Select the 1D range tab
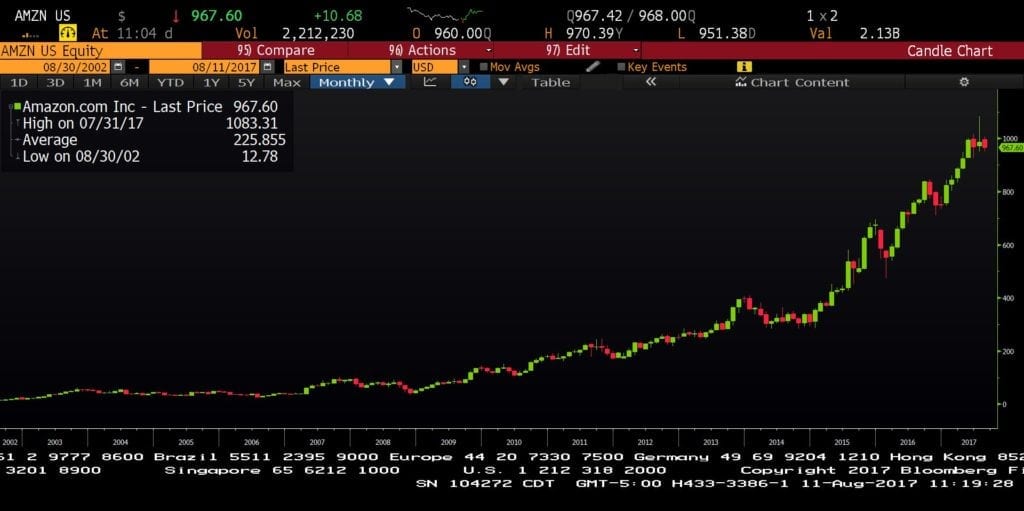 click(x=19, y=82)
